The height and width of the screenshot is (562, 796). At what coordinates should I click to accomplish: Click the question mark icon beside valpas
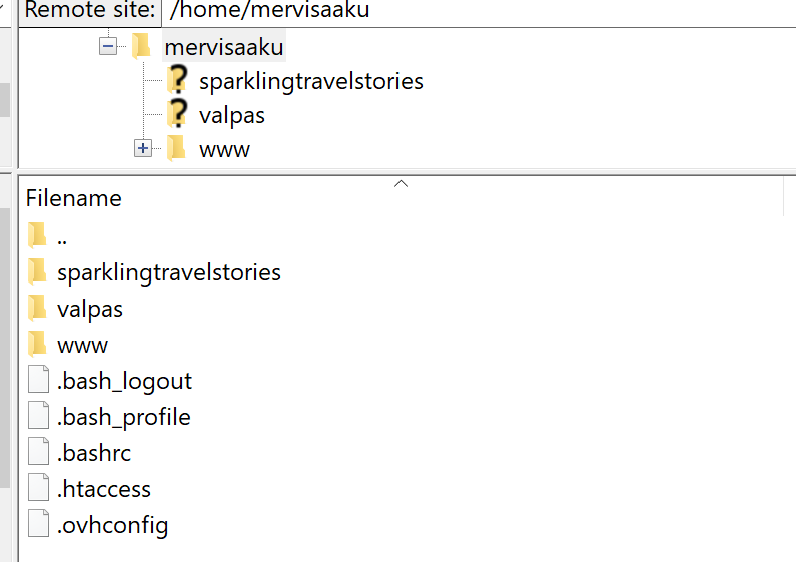(177, 114)
